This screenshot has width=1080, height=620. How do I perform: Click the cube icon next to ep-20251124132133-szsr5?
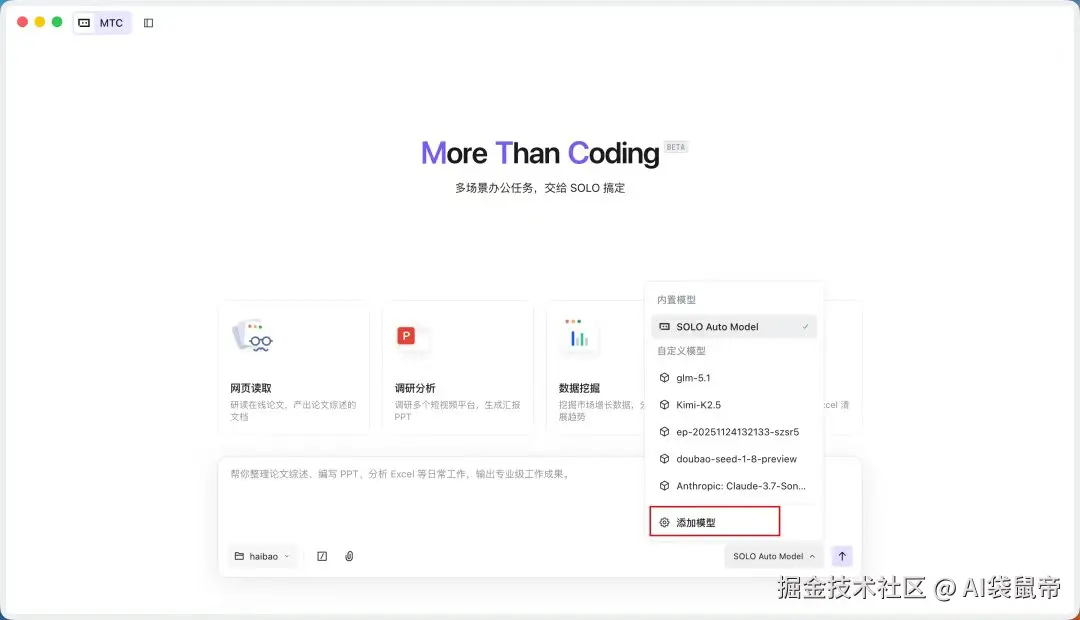[x=664, y=431]
